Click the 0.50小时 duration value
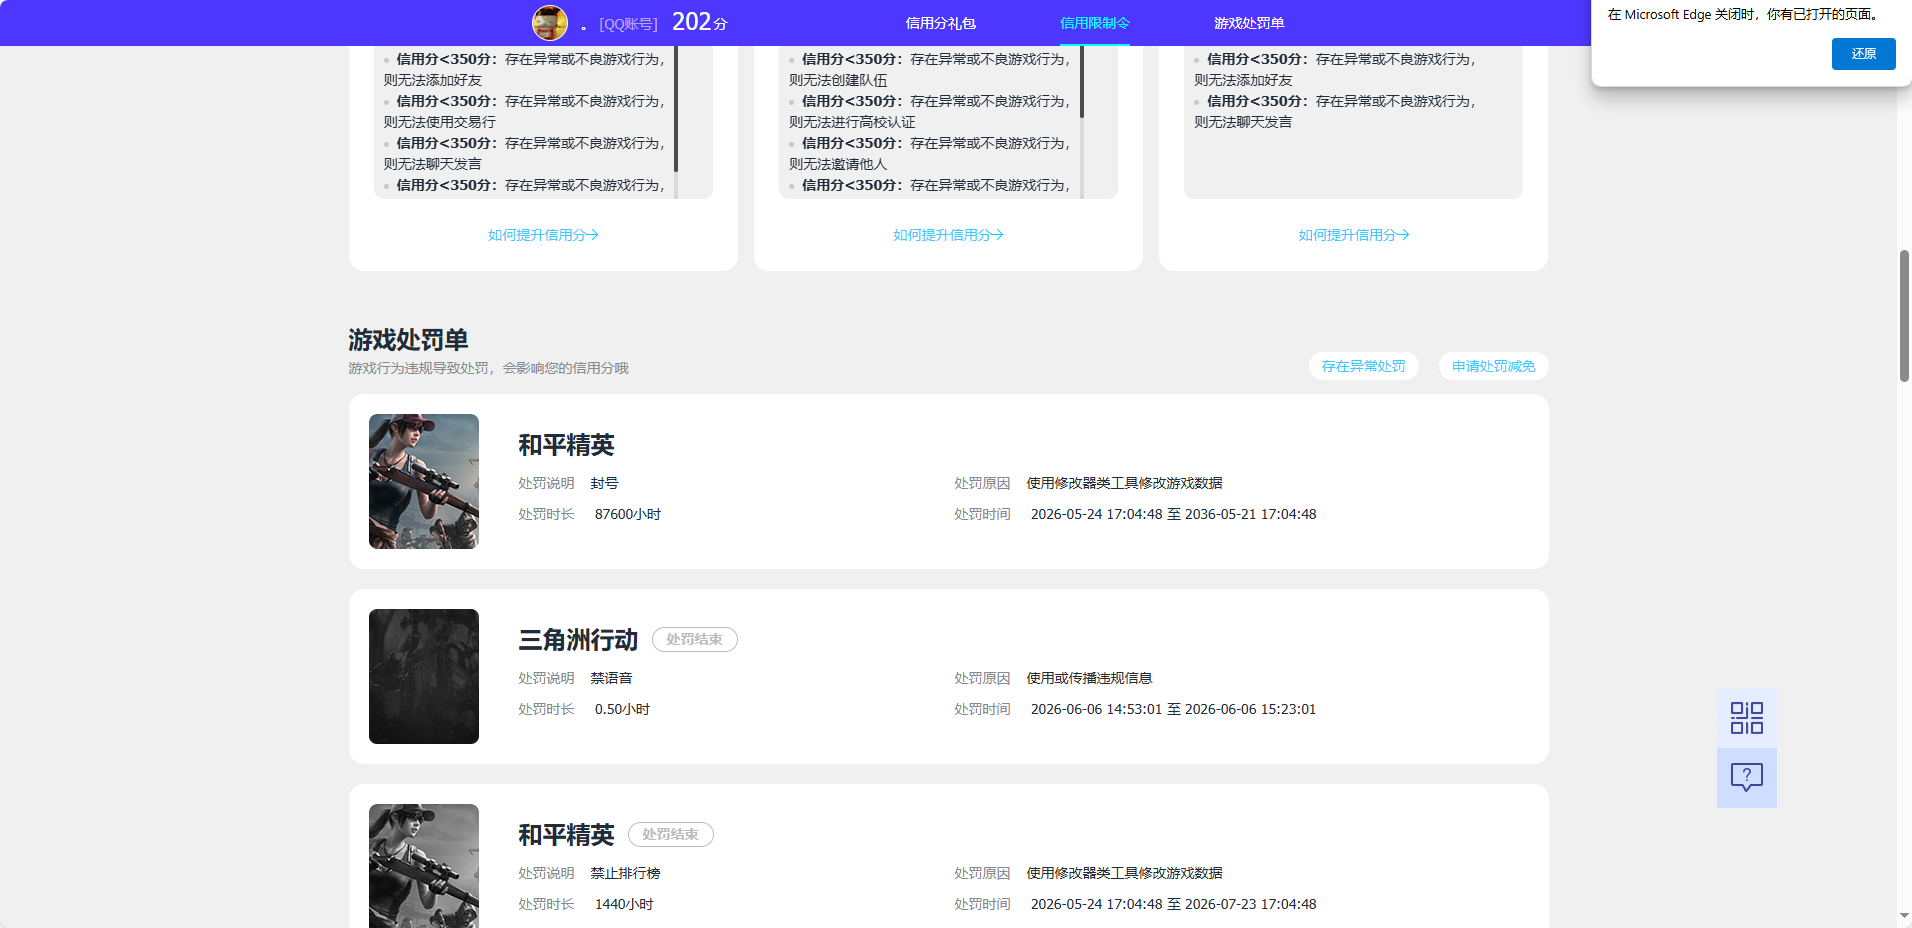1912x928 pixels. 622,709
